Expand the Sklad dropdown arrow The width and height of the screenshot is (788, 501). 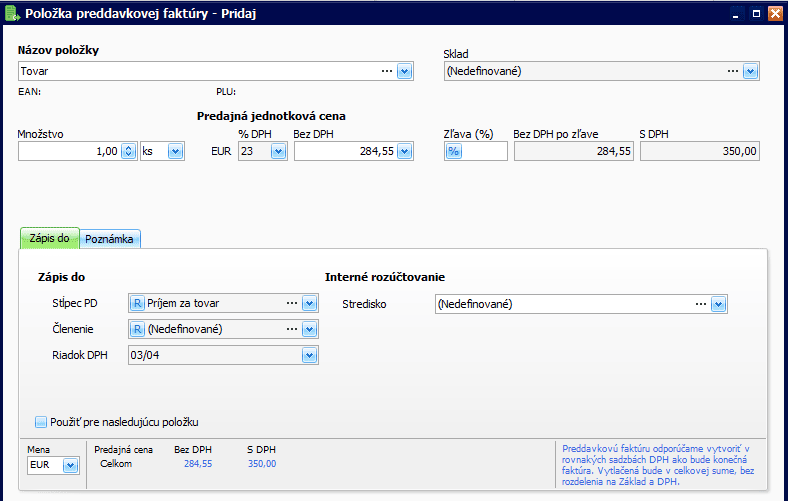tap(750, 71)
